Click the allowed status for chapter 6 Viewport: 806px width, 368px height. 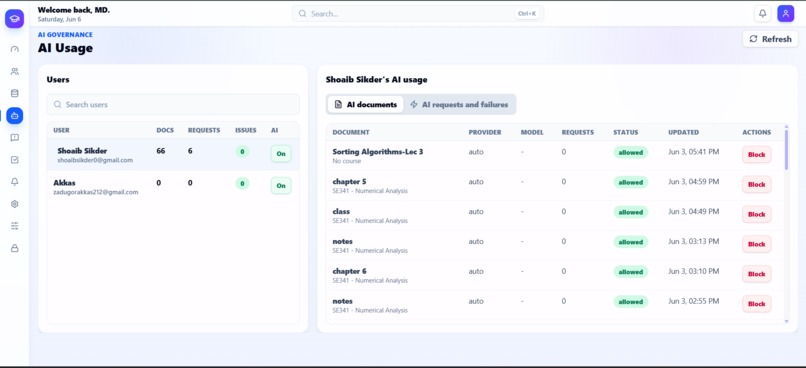click(631, 271)
